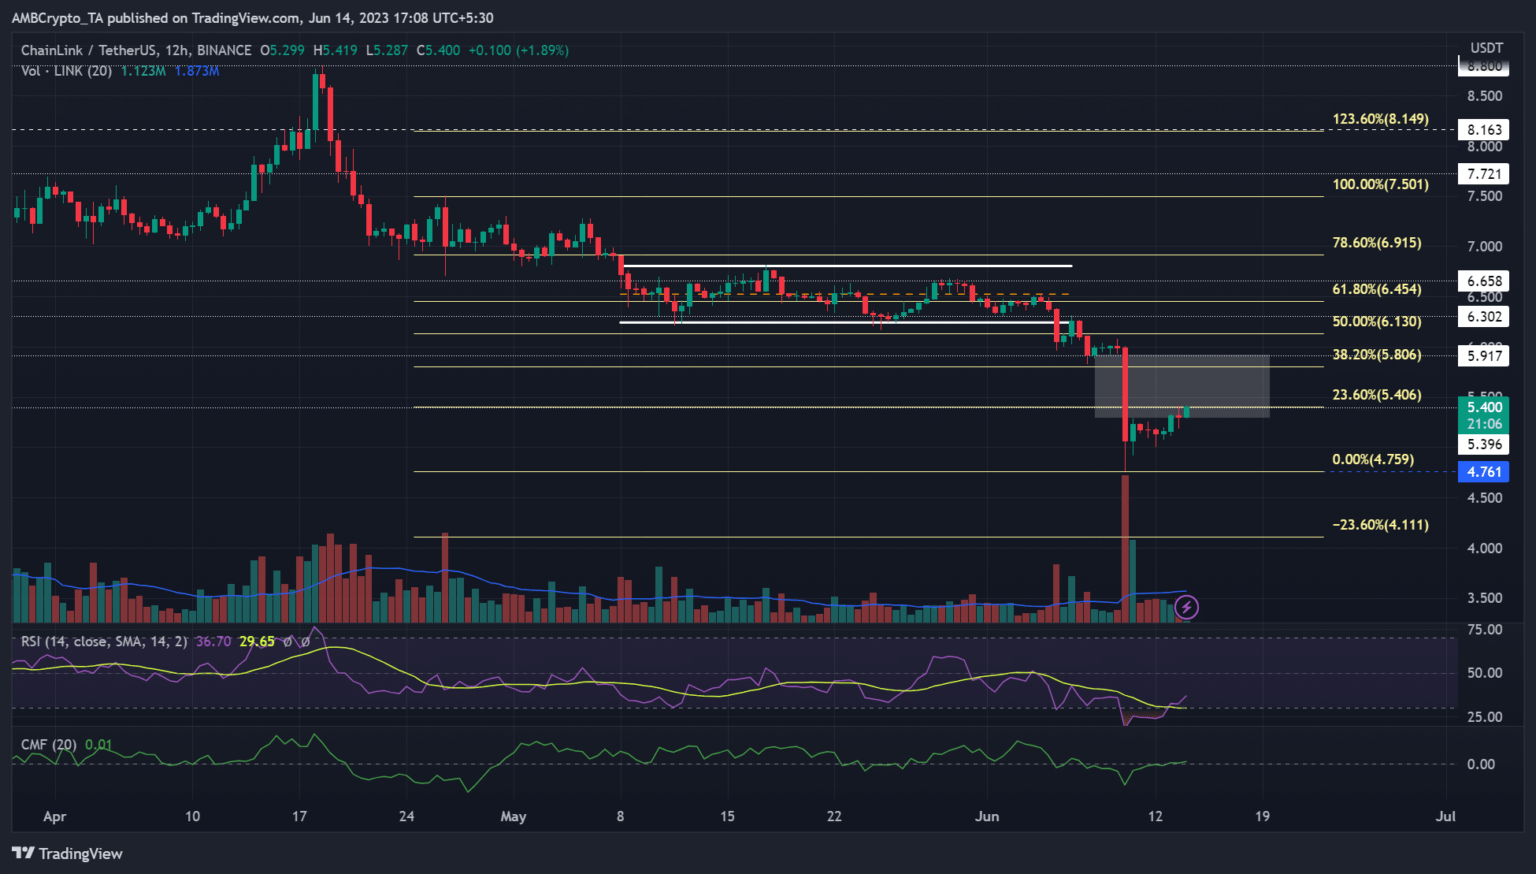This screenshot has width=1536, height=874.
Task: Select the ChainLink / TetherUS symbol title
Action: pos(136,50)
